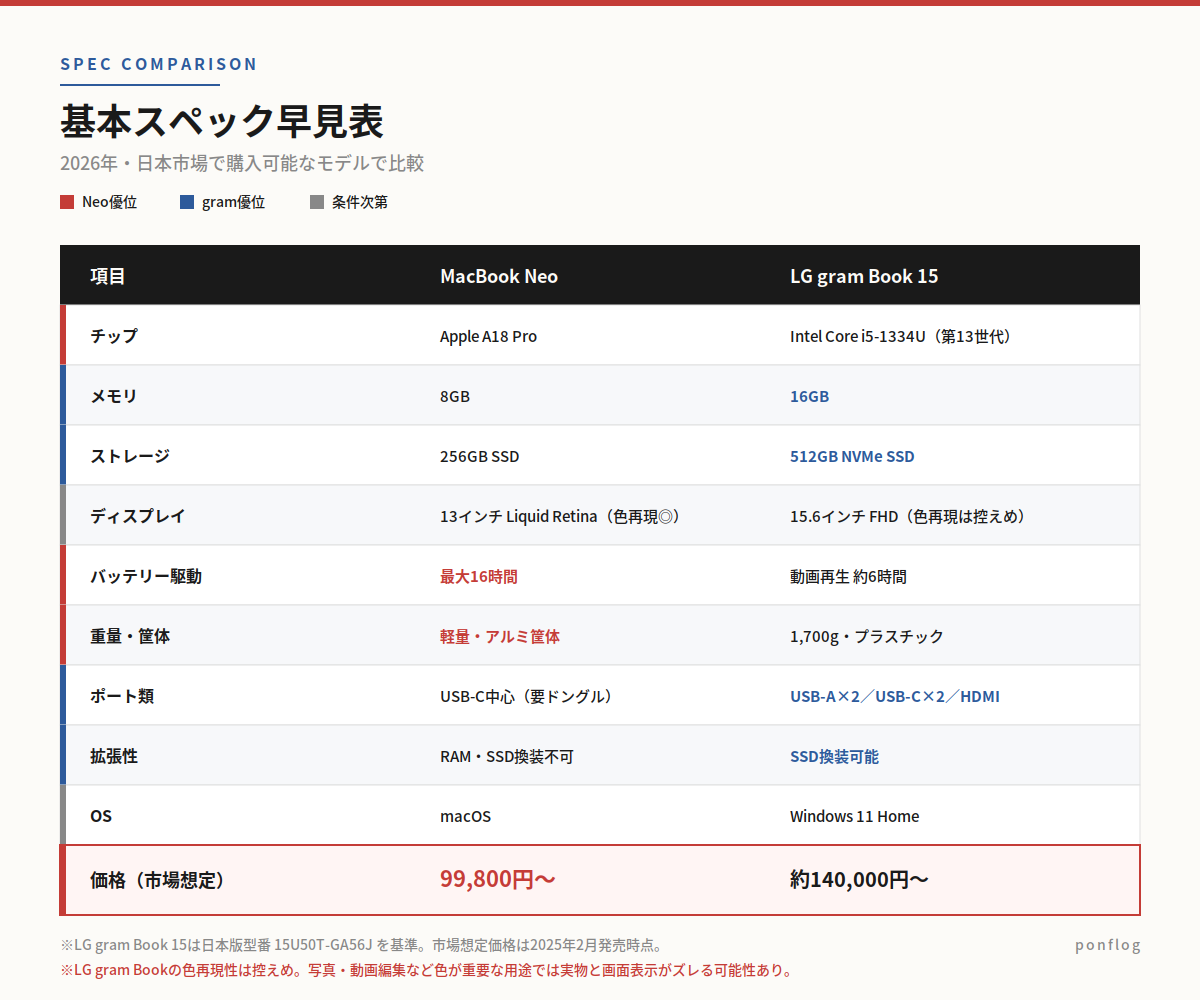Click the gram優位 legend label
1200x1000 pixels.
pos(233,202)
